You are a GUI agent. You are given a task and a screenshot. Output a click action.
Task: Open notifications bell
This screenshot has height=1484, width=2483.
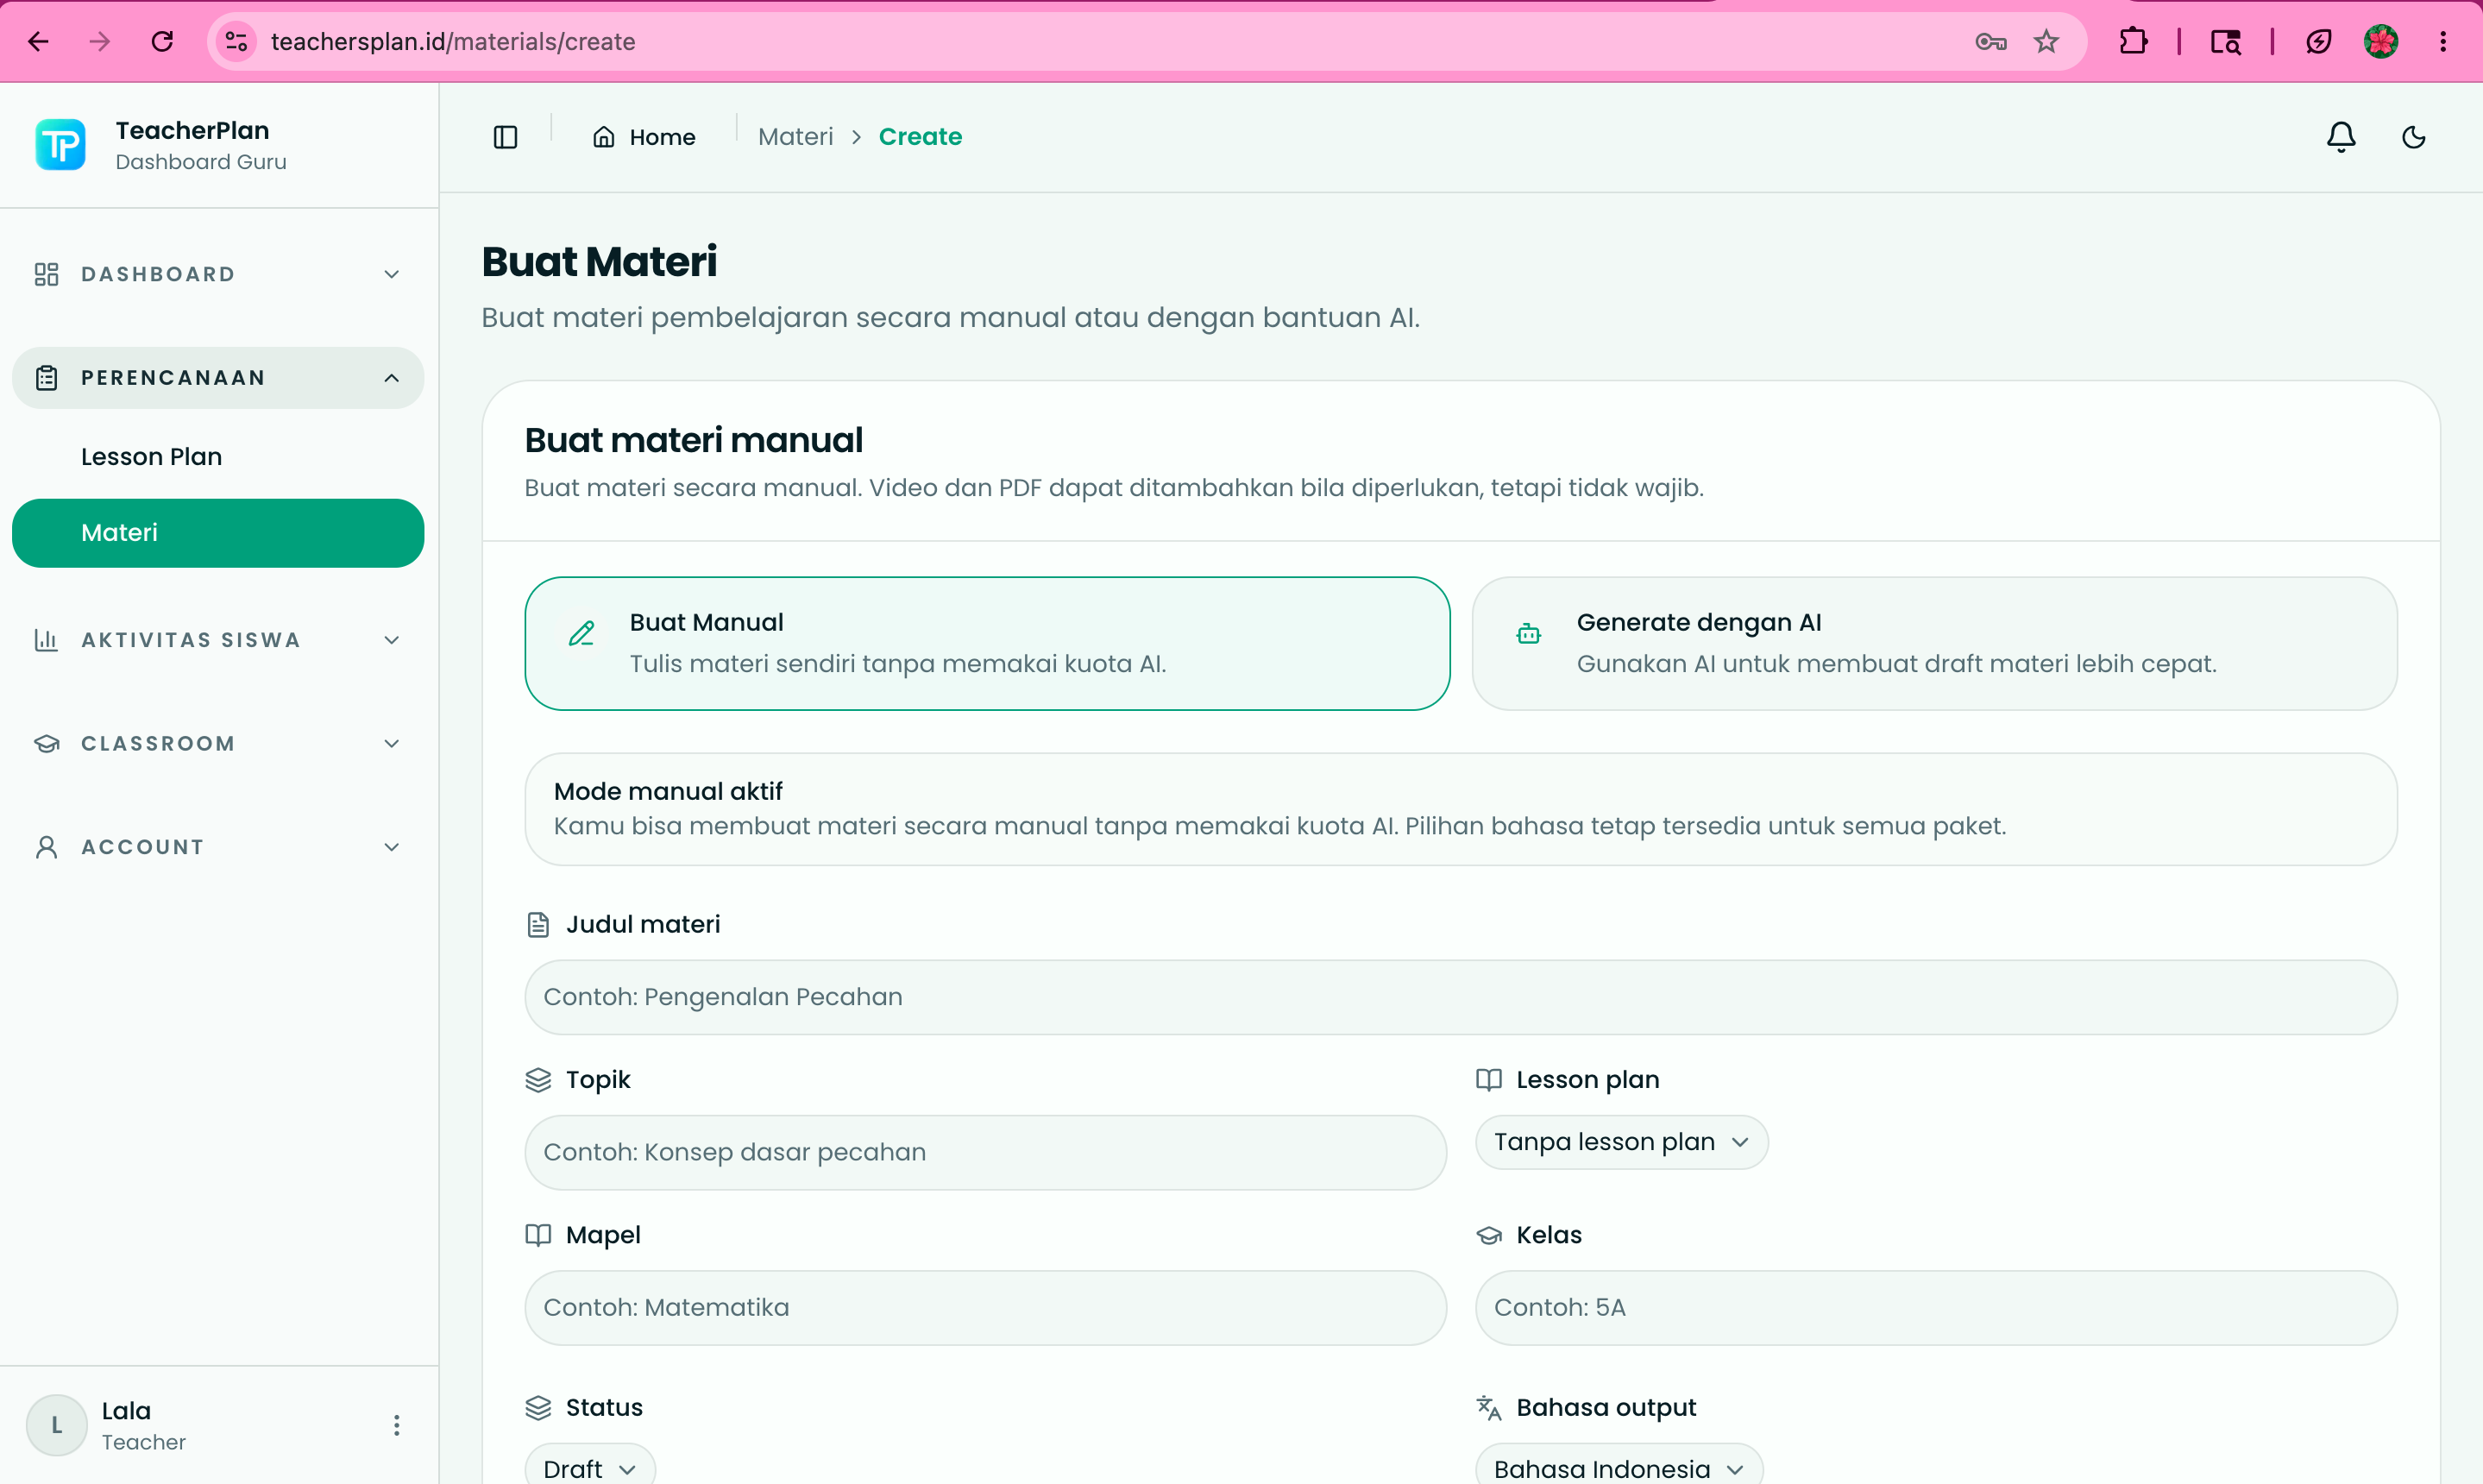pos(2340,137)
